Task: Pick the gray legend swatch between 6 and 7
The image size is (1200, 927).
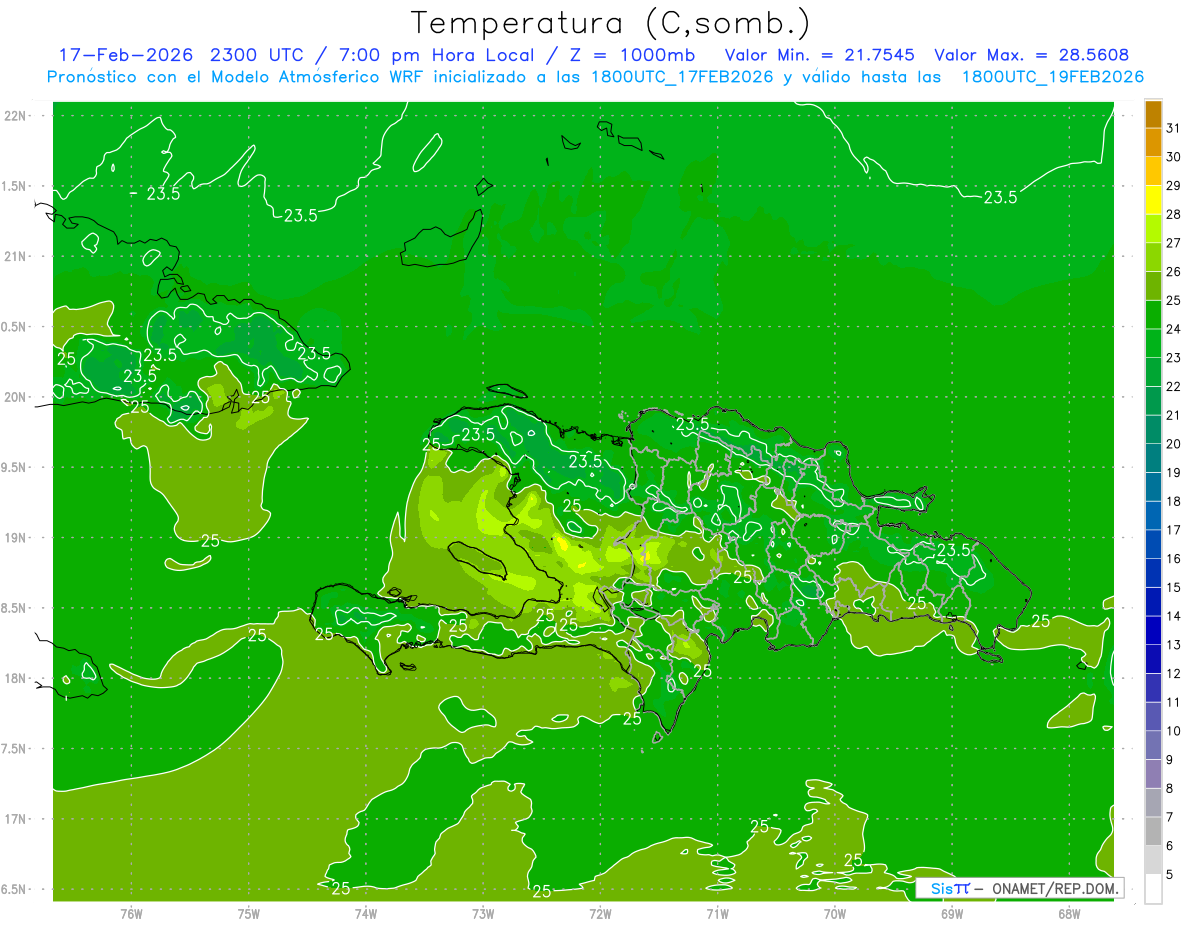Action: click(1153, 832)
